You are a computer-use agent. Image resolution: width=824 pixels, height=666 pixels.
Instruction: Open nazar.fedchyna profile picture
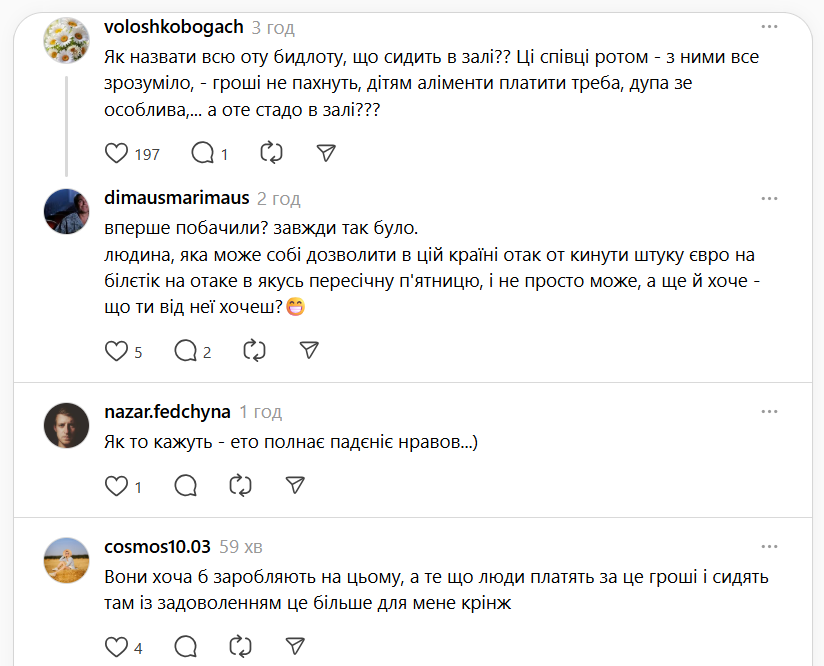point(69,425)
